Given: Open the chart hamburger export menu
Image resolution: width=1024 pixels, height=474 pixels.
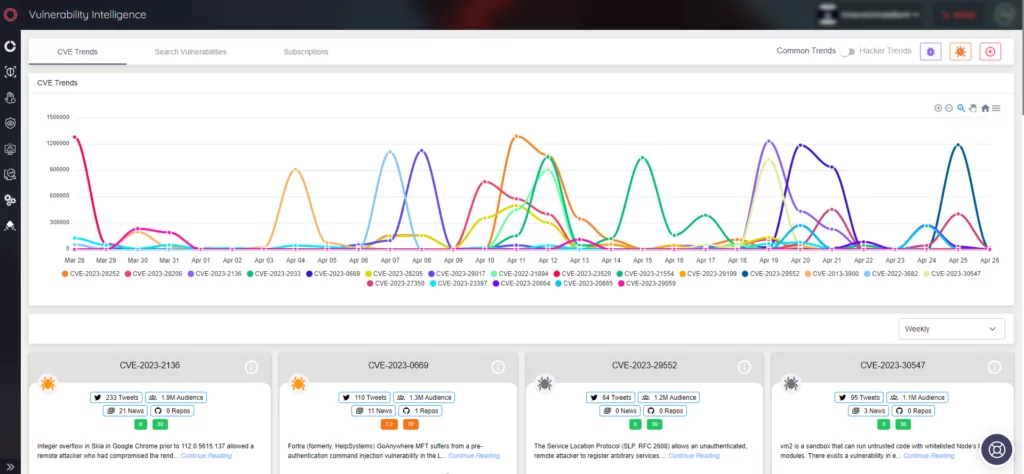Looking at the screenshot, I should [996, 108].
